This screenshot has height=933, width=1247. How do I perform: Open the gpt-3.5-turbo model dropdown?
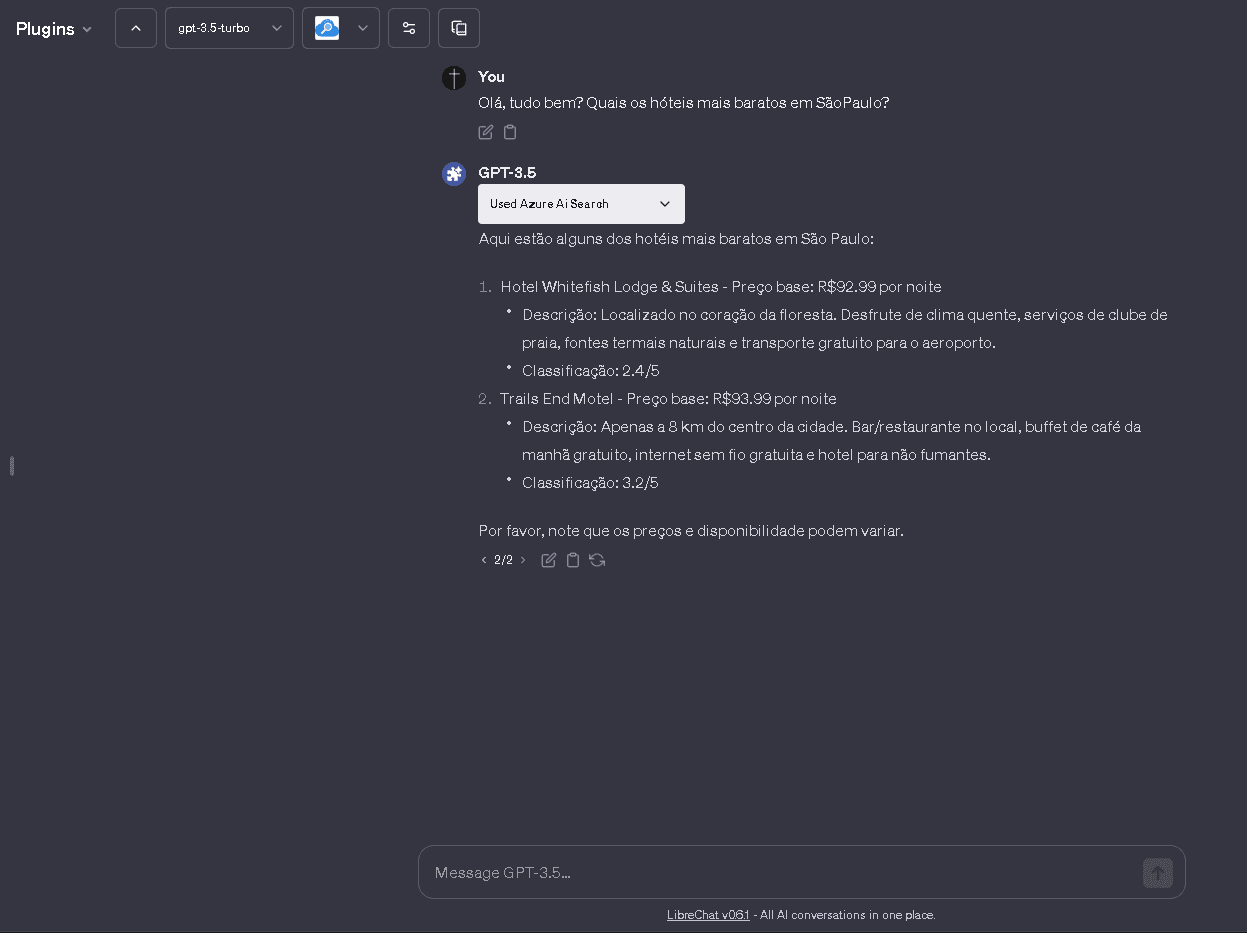pos(229,27)
